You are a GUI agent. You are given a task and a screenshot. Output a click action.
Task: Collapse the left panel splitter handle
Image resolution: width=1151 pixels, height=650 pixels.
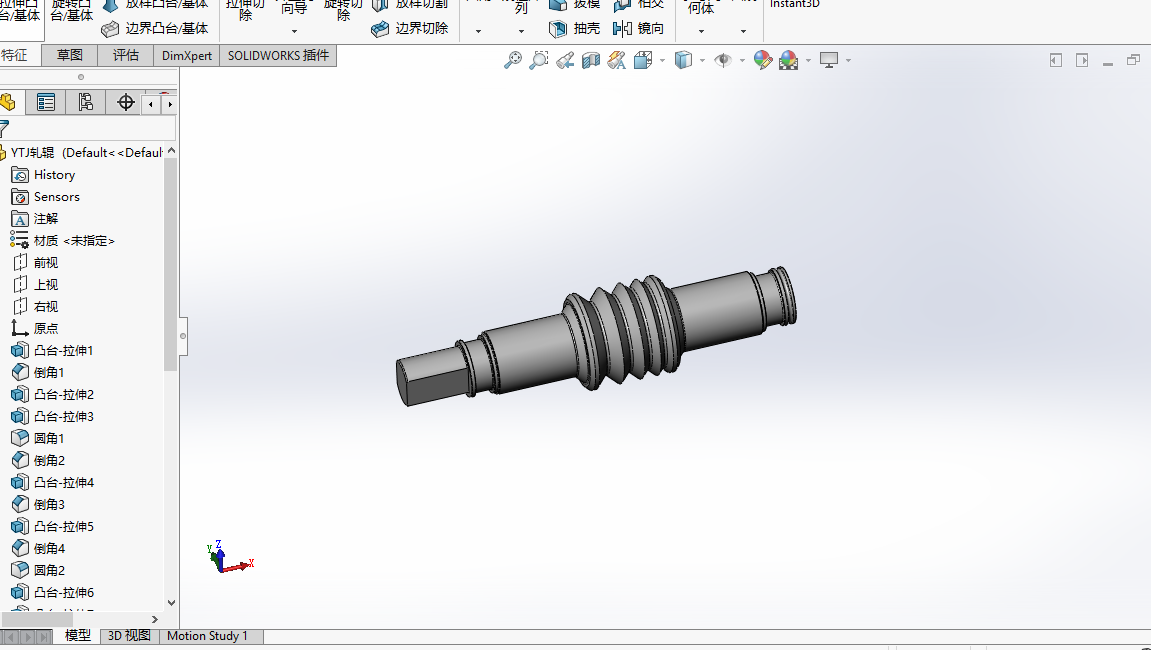(x=183, y=336)
